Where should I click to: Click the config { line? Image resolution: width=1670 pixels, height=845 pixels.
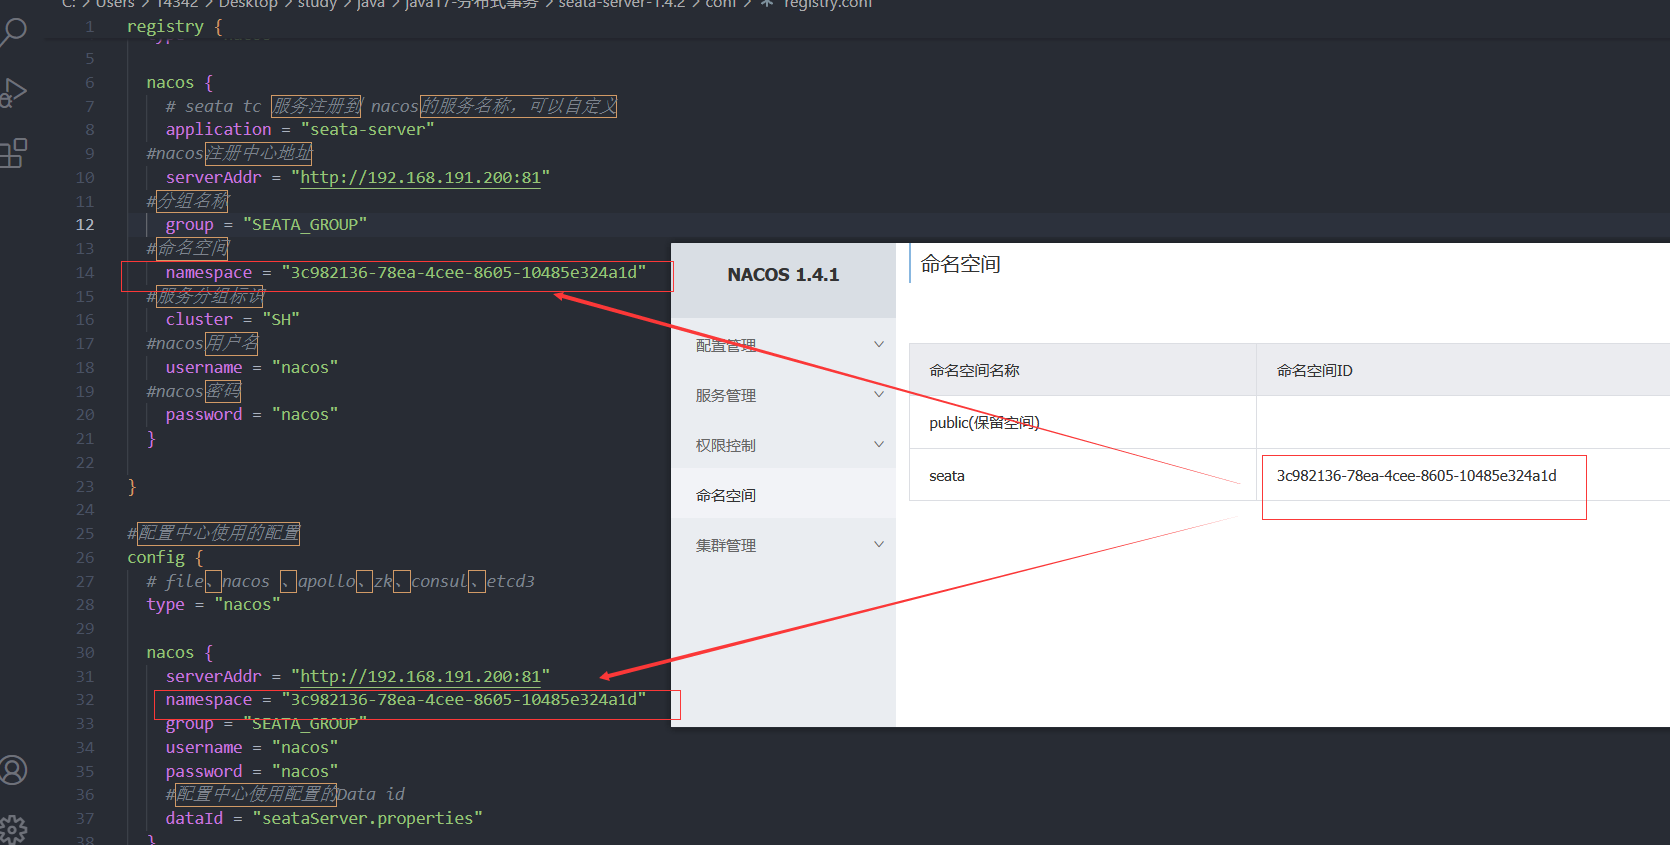(165, 557)
